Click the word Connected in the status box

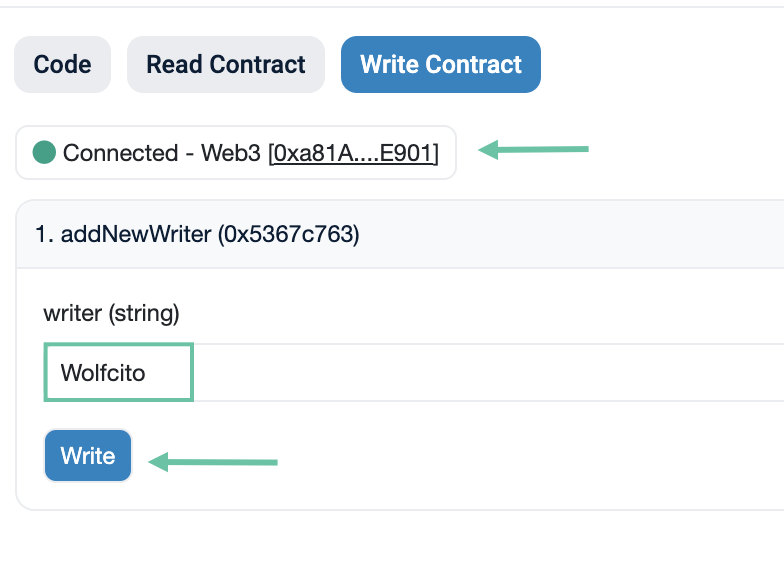coord(120,153)
